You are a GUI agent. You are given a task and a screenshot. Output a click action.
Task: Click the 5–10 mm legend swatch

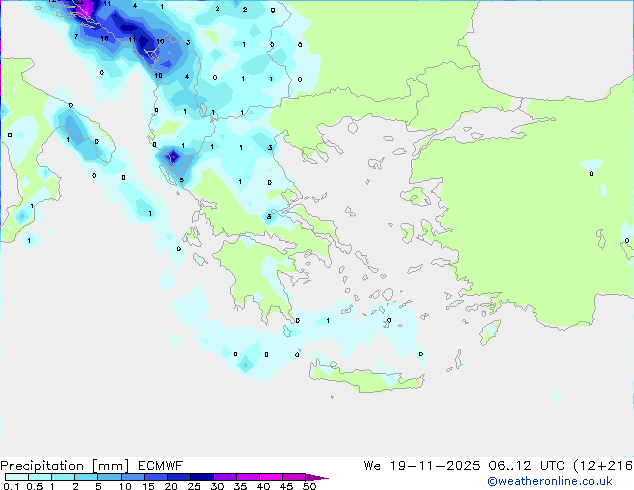tap(109, 477)
